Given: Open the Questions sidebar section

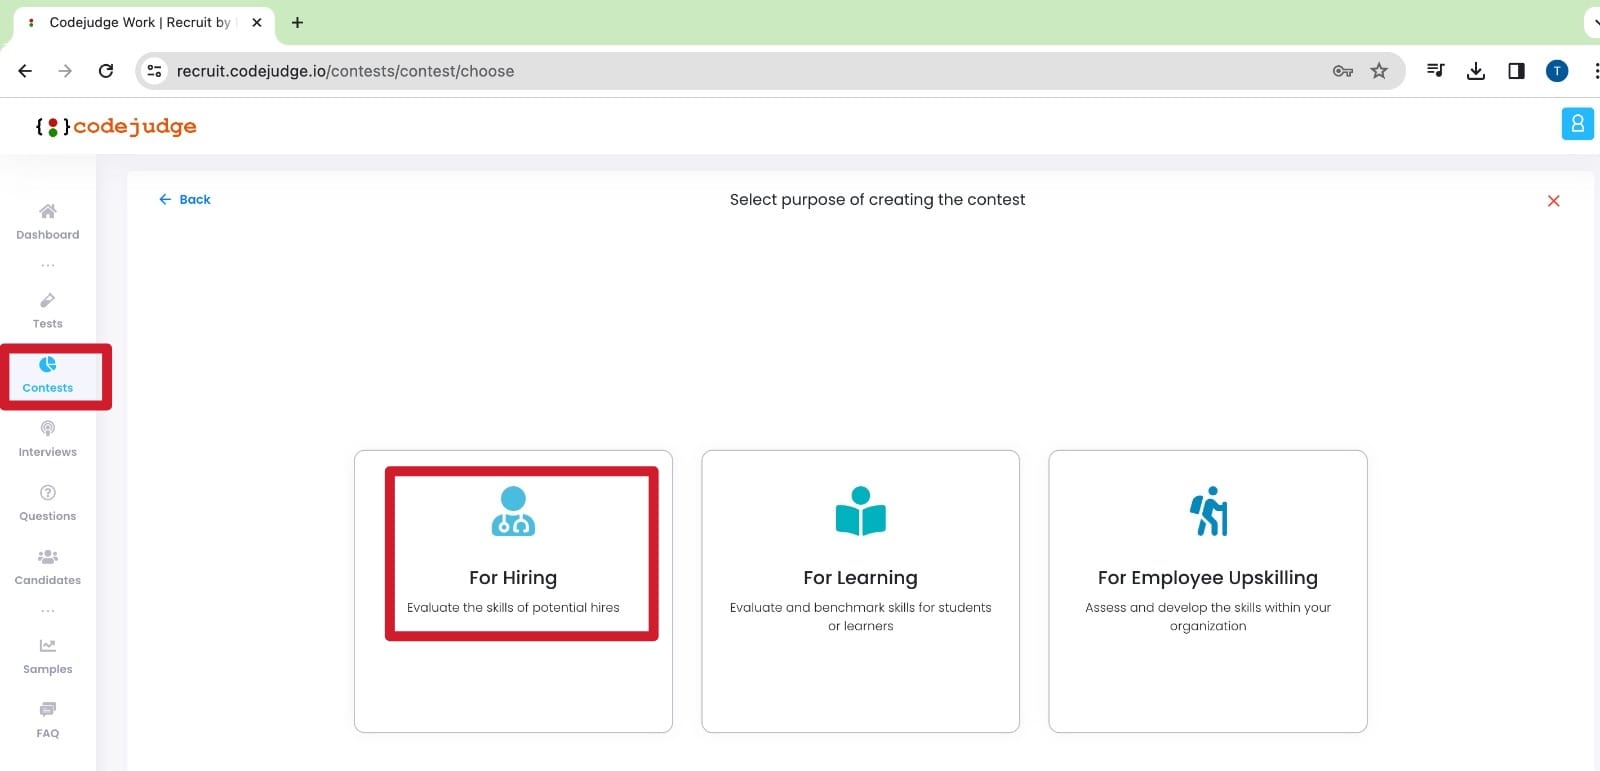Looking at the screenshot, I should 47,503.
